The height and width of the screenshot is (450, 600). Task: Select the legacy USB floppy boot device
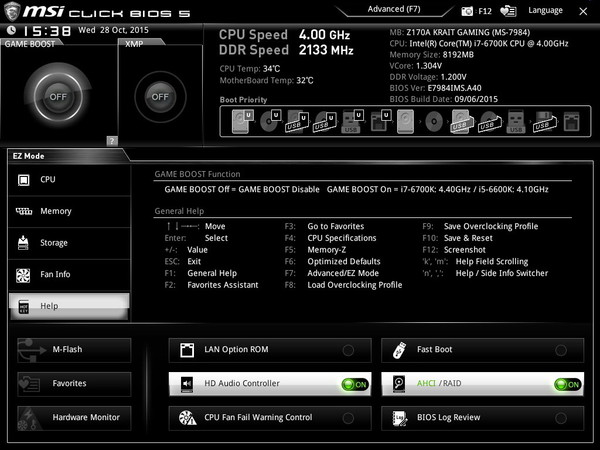[x=545, y=121]
